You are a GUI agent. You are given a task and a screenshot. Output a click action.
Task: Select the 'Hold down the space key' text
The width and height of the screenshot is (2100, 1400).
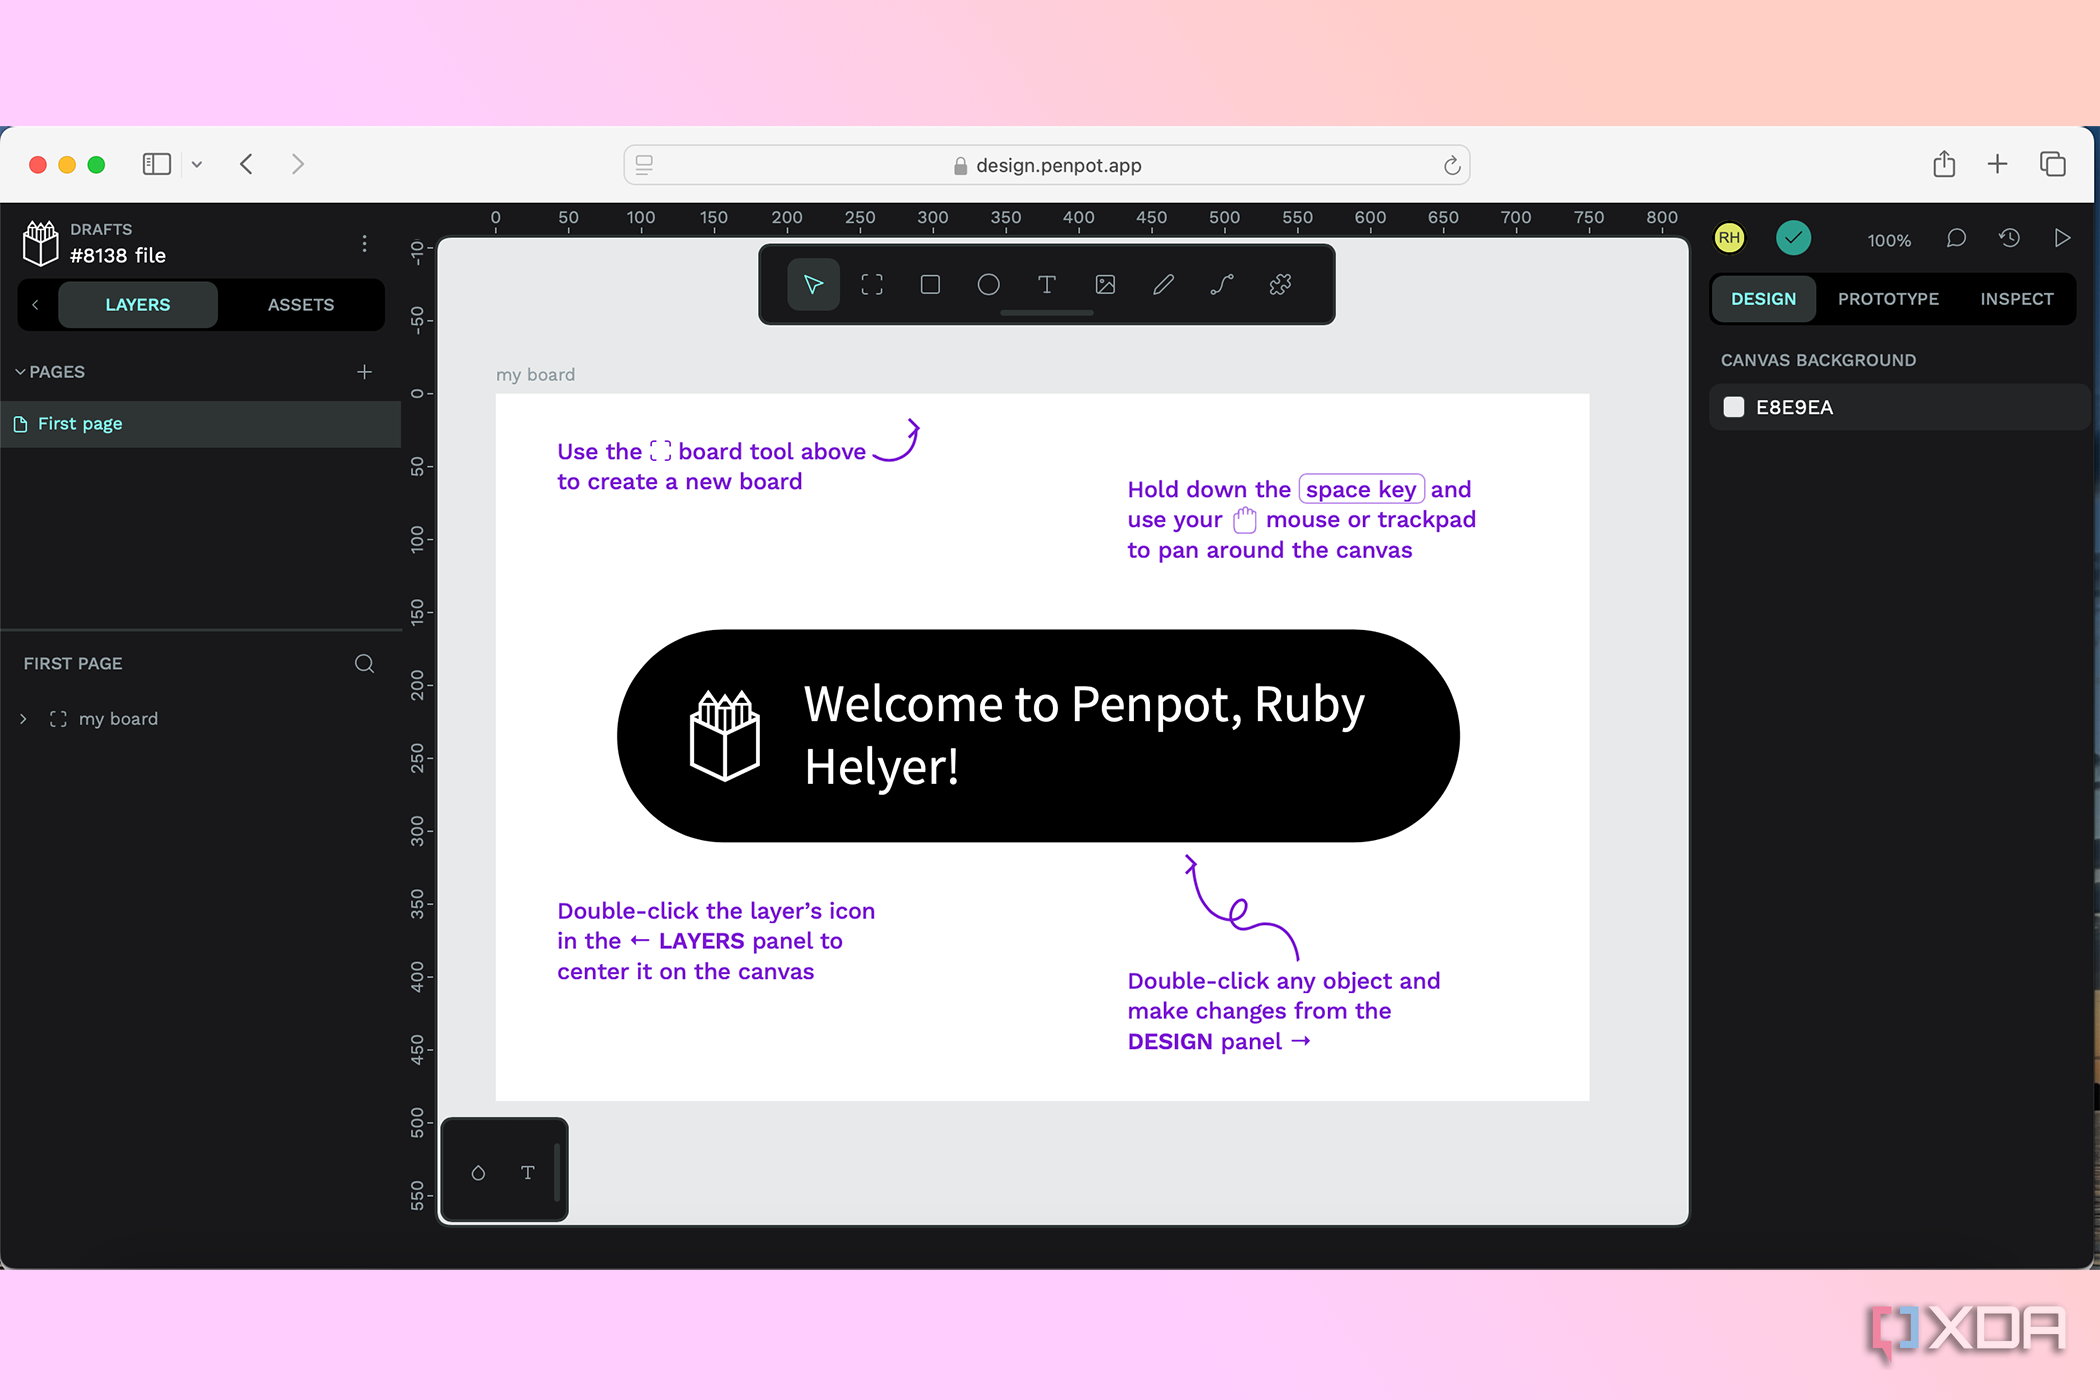tap(1302, 520)
